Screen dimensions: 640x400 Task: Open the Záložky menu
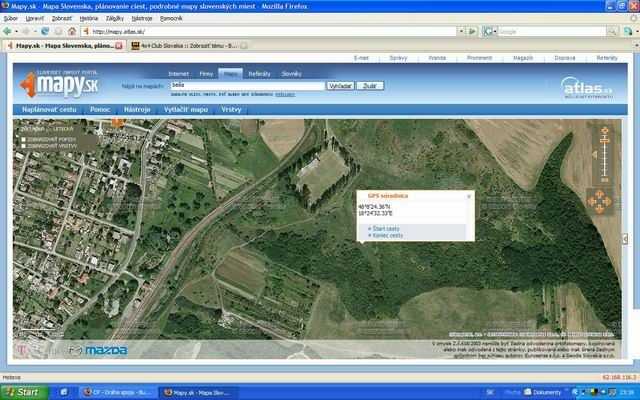click(115, 18)
